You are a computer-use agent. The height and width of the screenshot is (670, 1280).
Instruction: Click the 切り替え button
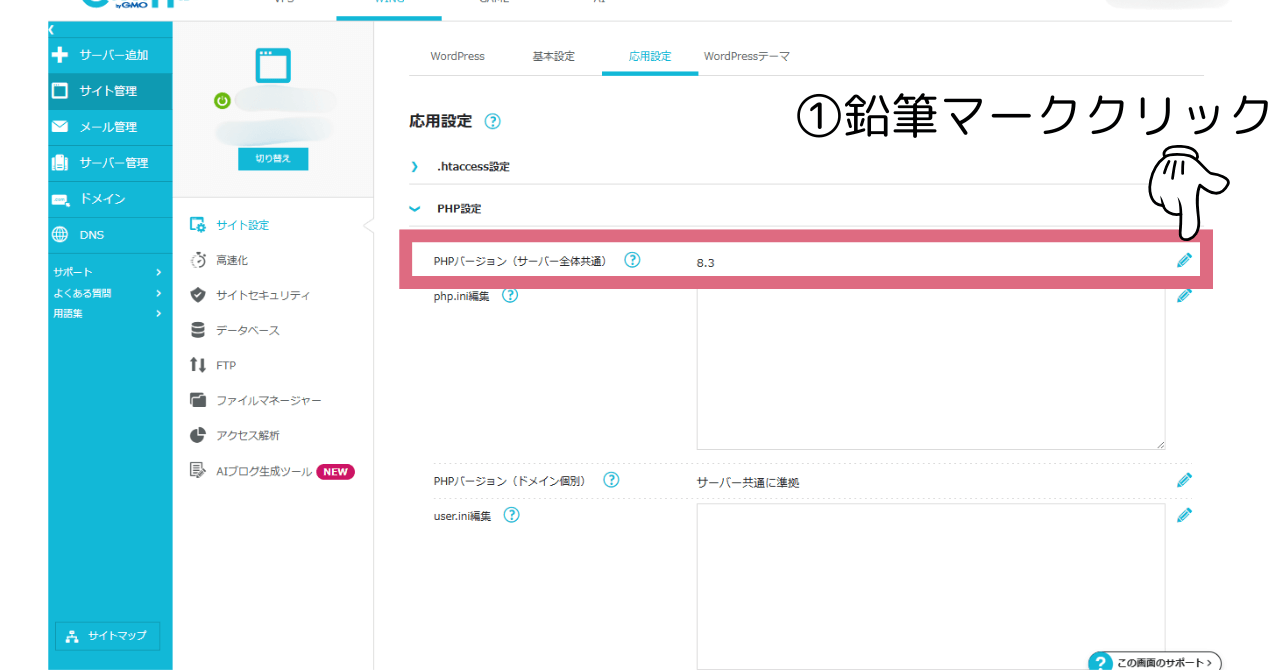(273, 159)
